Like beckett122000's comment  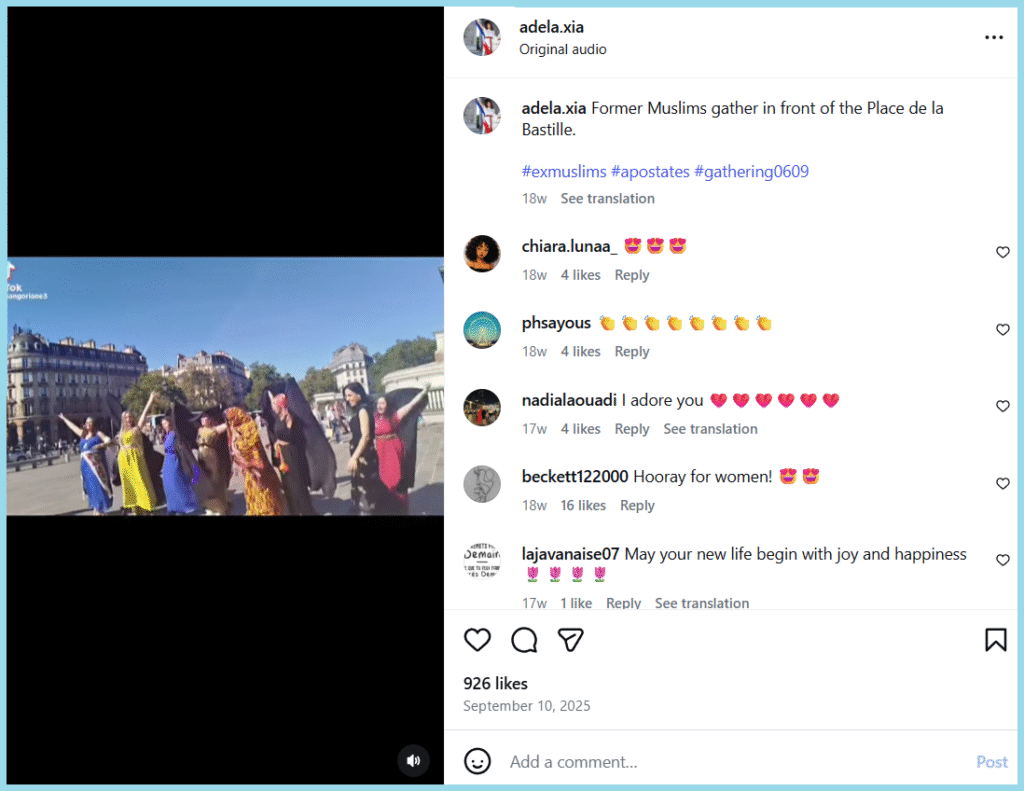click(x=1002, y=484)
